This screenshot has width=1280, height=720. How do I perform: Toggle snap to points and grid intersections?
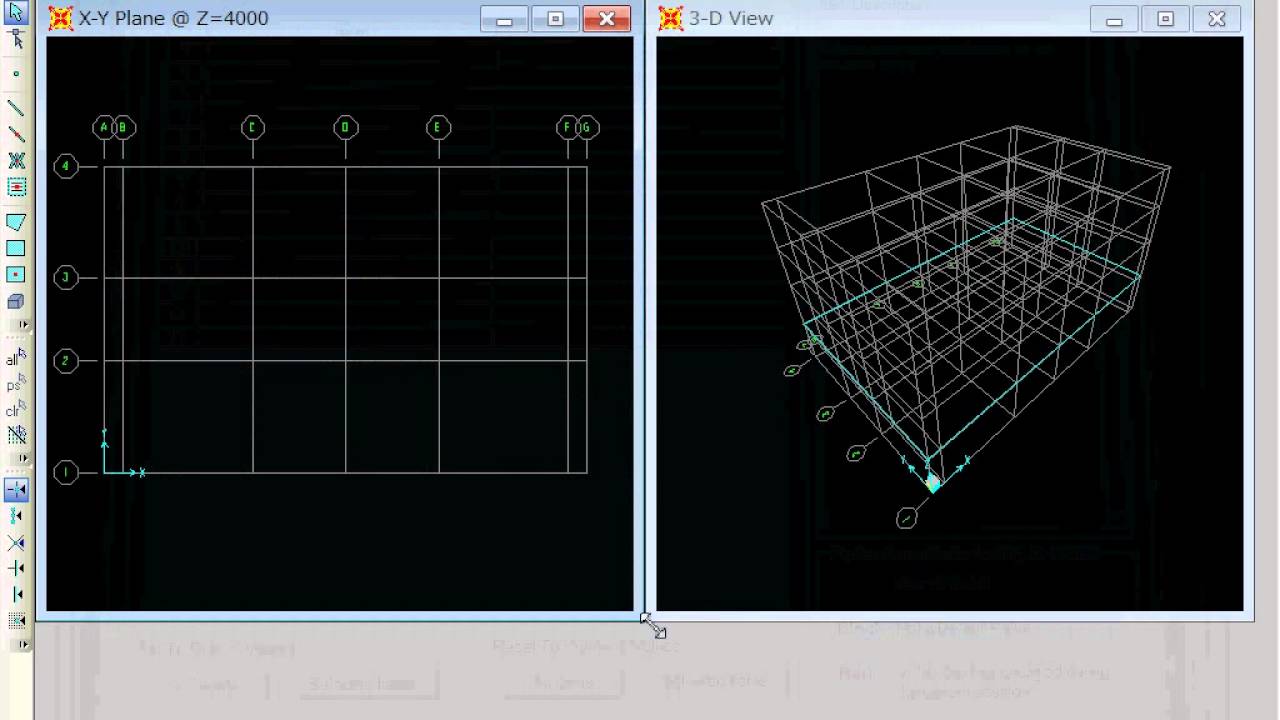[16, 490]
